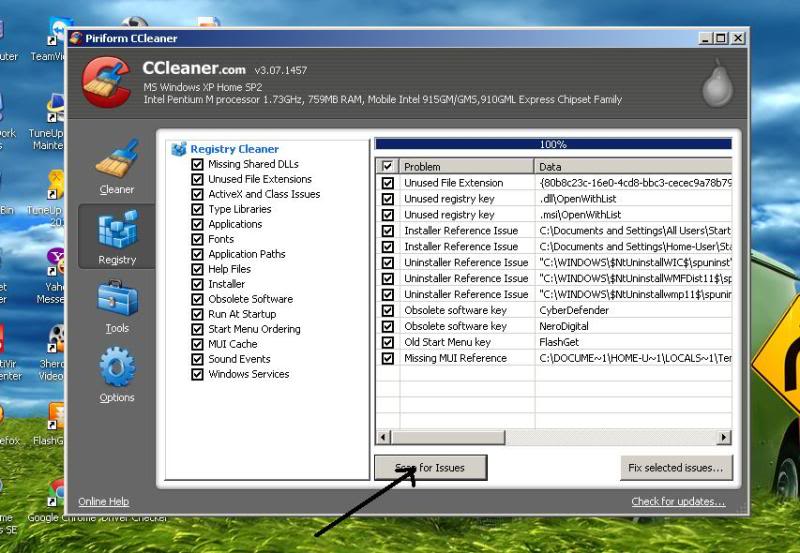Viewport: 800px width, 553px height.
Task: Click the Scan for Issues button
Action: 432,467
